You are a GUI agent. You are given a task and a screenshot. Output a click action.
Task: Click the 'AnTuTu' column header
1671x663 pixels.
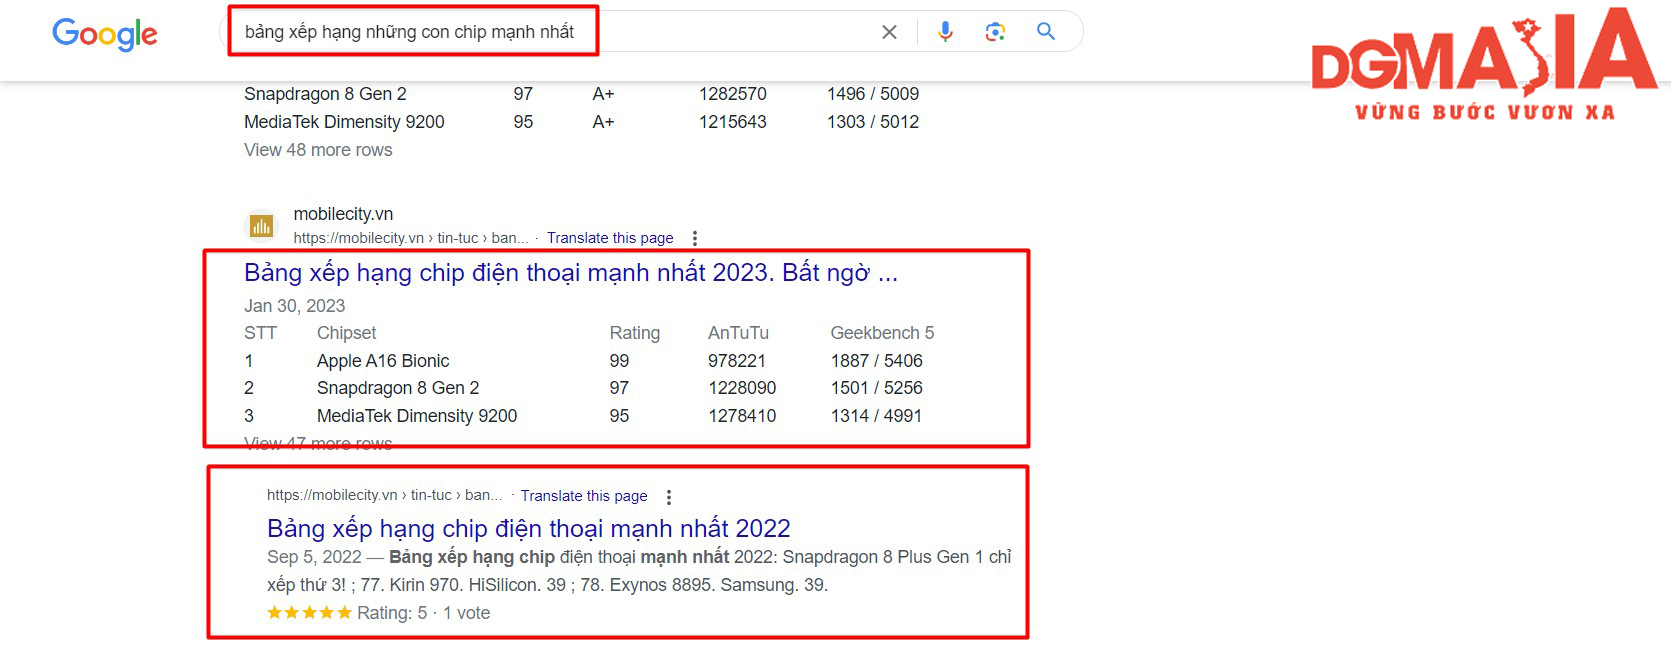point(738,333)
